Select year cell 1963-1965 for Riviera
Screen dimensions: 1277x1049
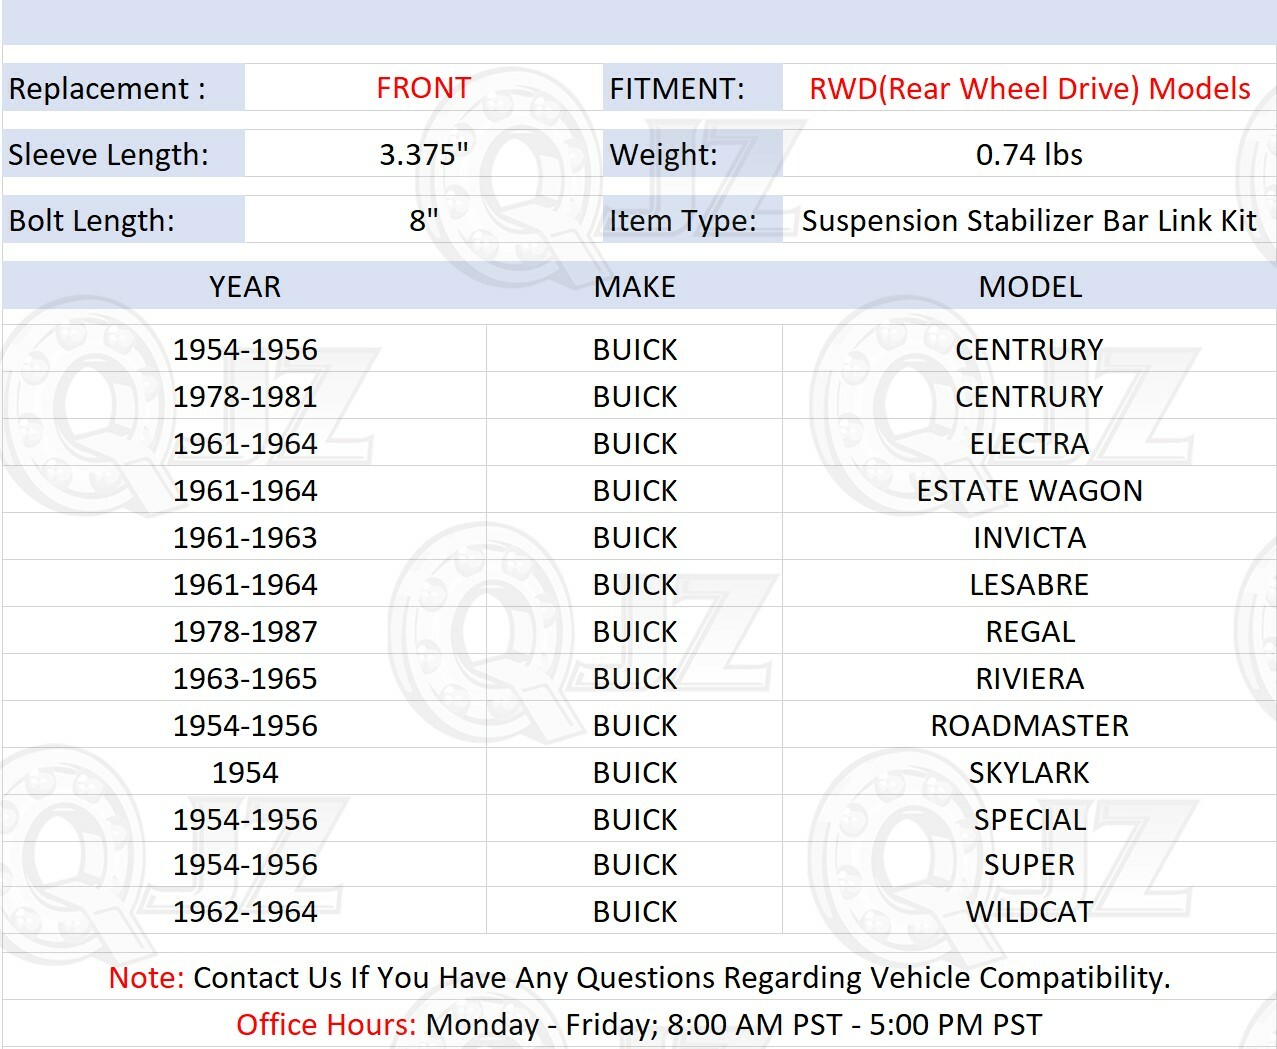tap(245, 678)
